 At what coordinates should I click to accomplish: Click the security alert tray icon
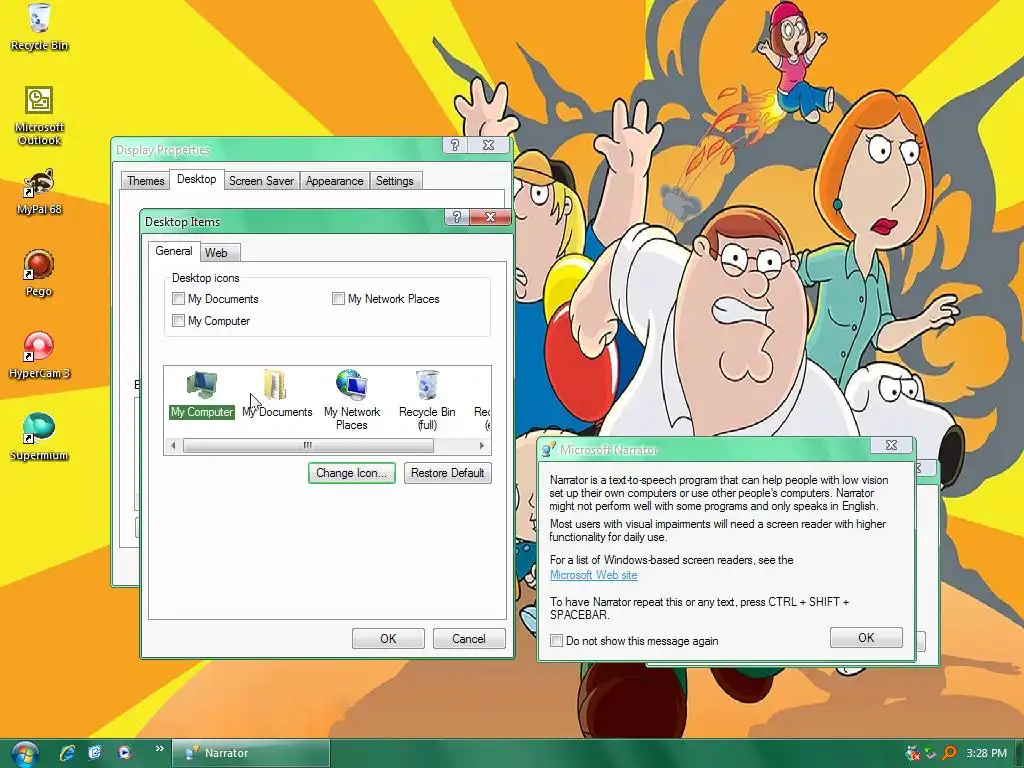coord(912,753)
